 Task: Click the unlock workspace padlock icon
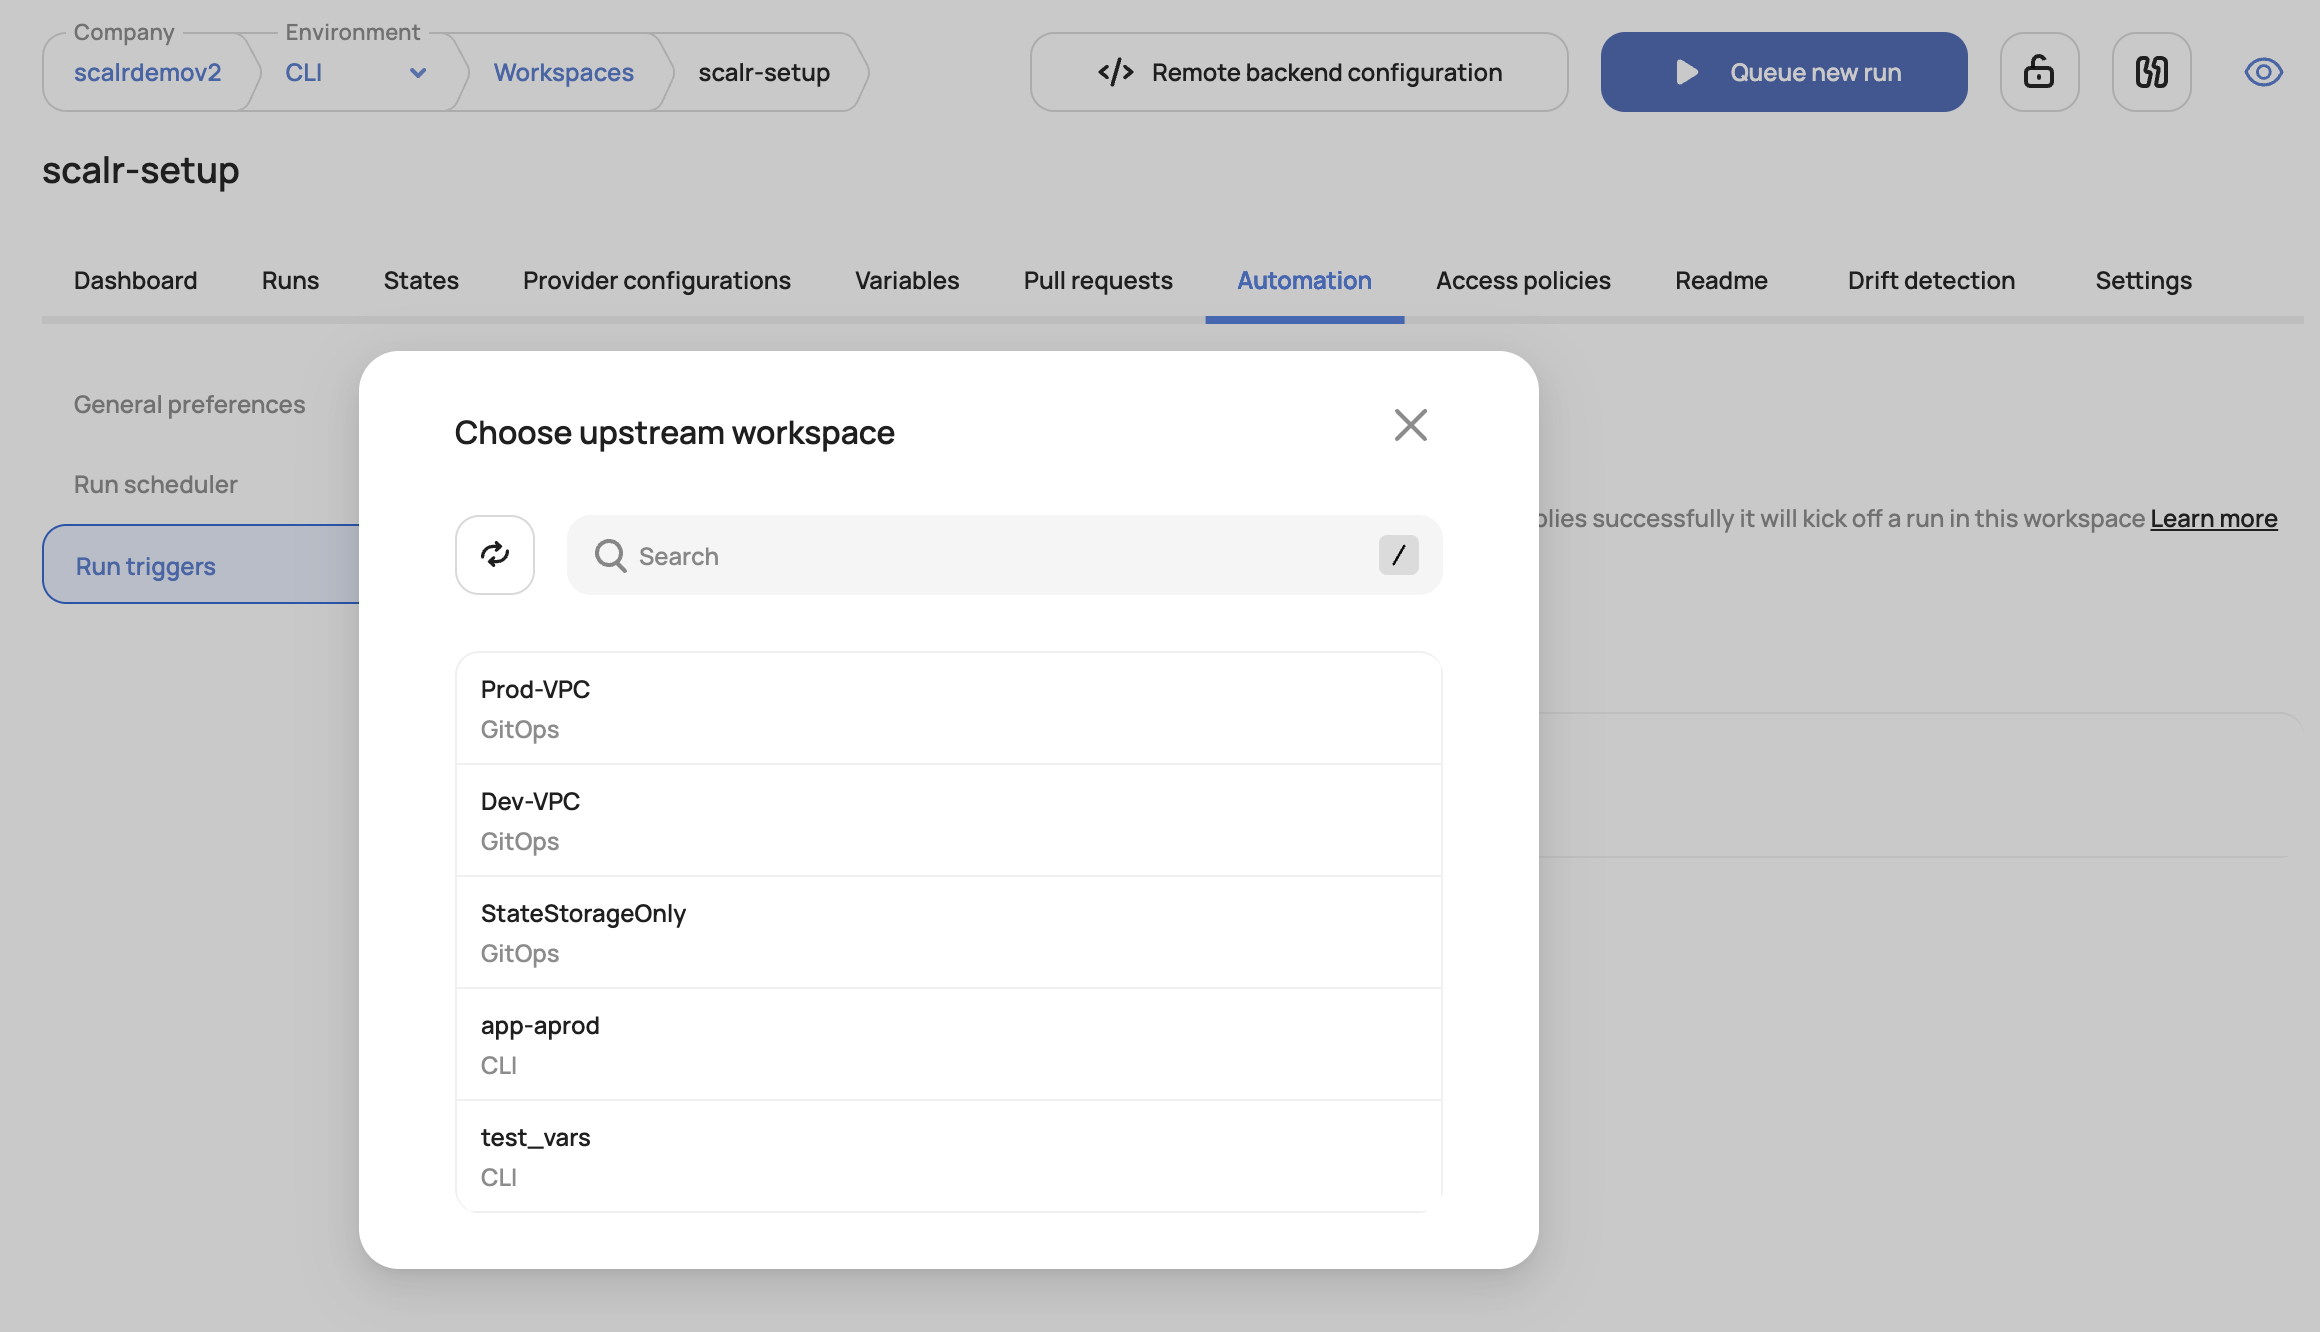pyautogui.click(x=2038, y=72)
